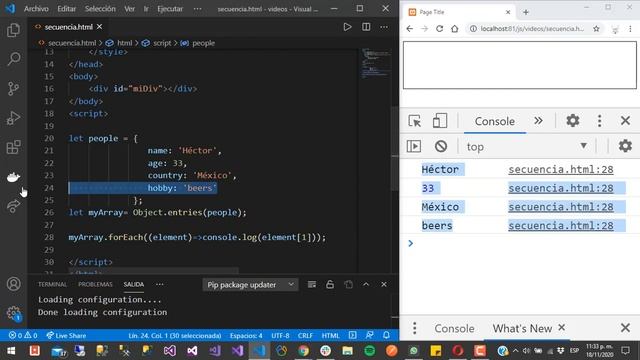The width and height of the screenshot is (640, 360).
Task: Toggle output scroll lock
Action: click(x=330, y=284)
